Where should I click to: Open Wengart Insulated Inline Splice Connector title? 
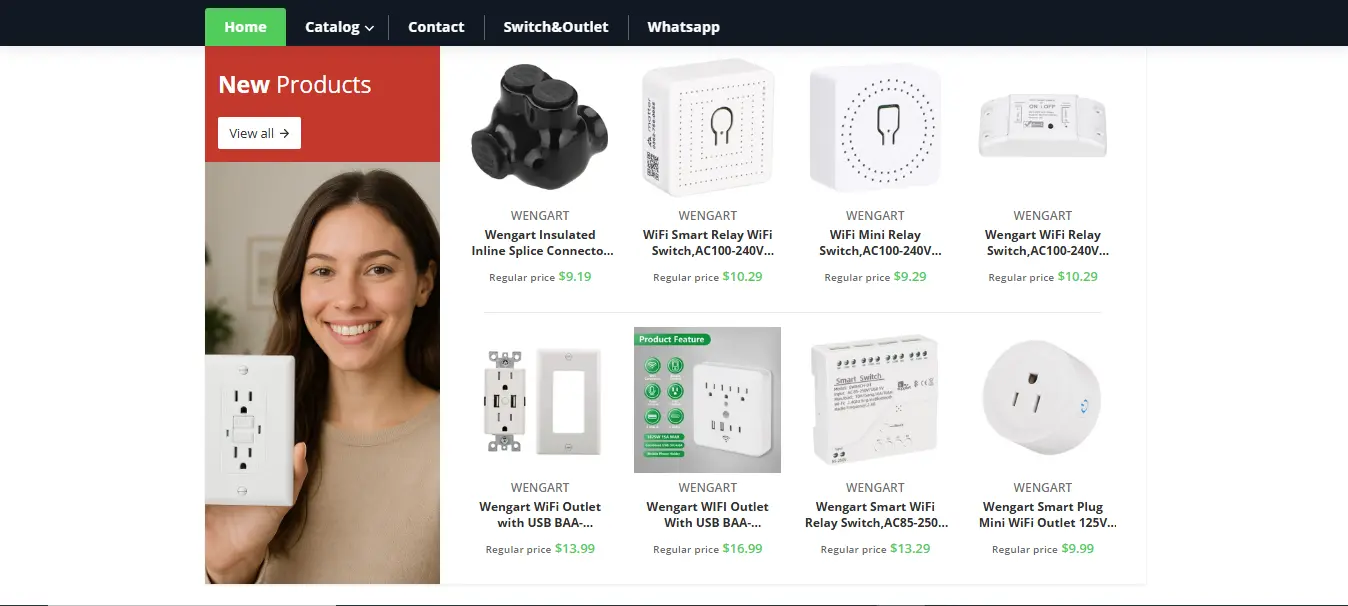(x=540, y=243)
